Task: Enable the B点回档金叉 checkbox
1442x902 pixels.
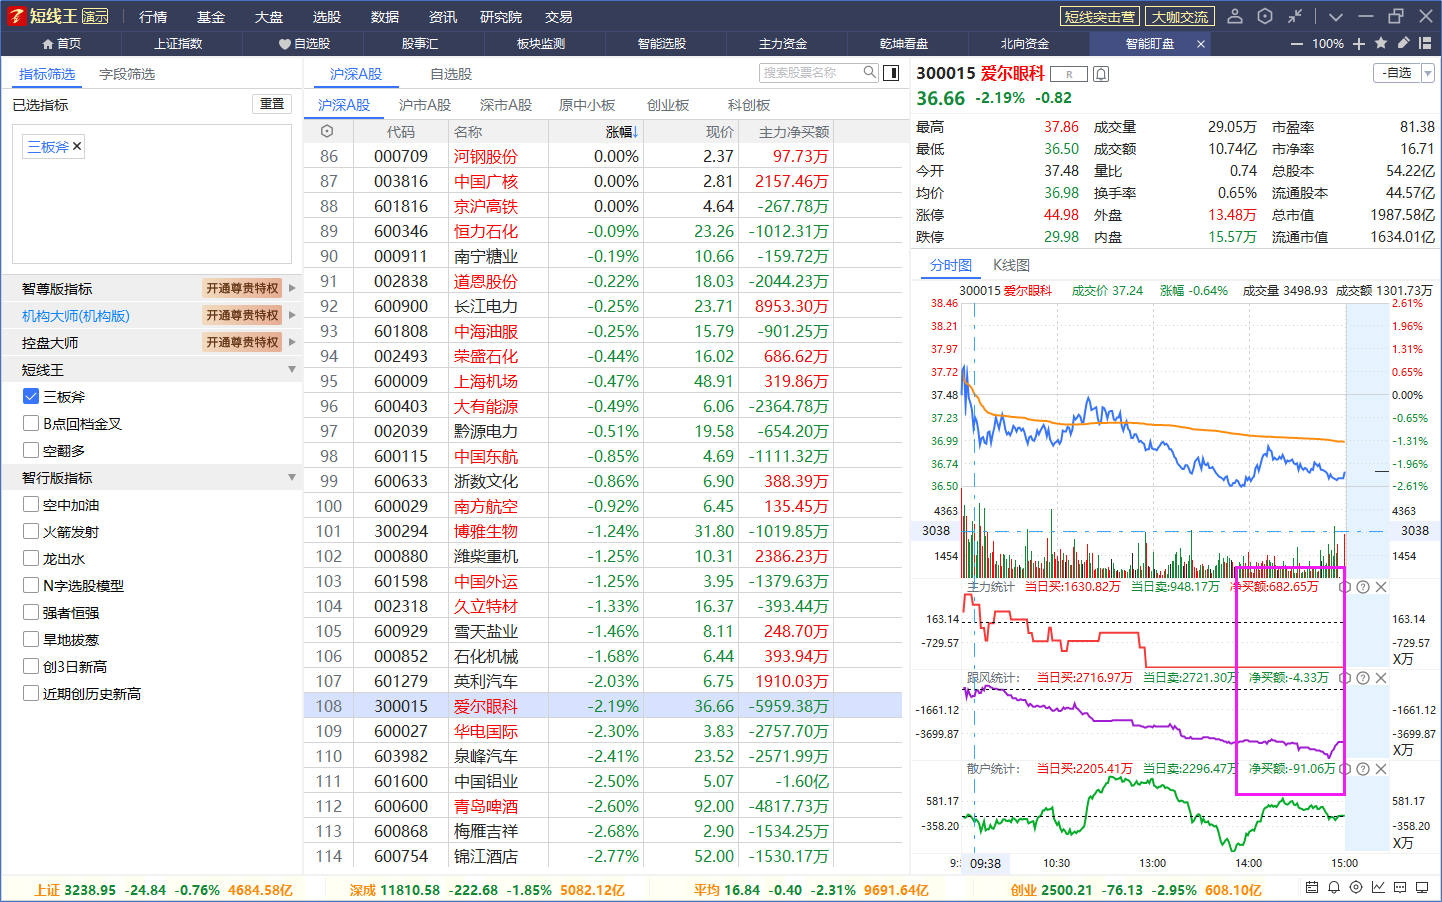Action: tap(31, 423)
